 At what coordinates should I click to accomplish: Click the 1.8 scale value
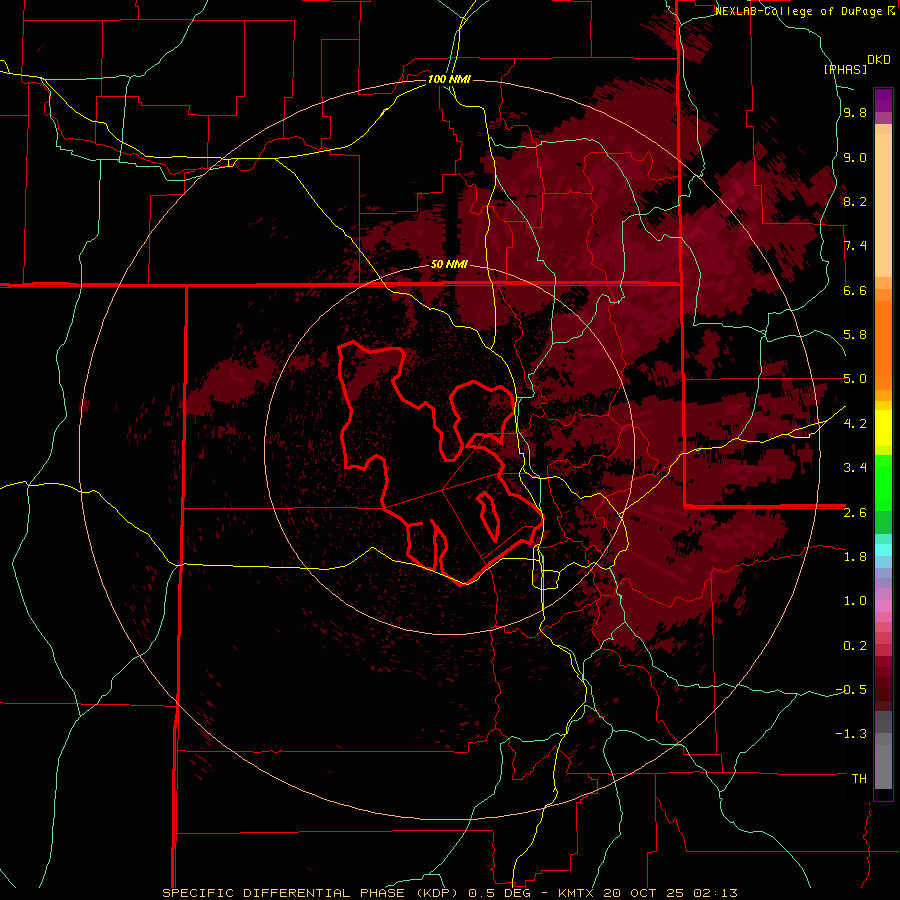coord(855,557)
